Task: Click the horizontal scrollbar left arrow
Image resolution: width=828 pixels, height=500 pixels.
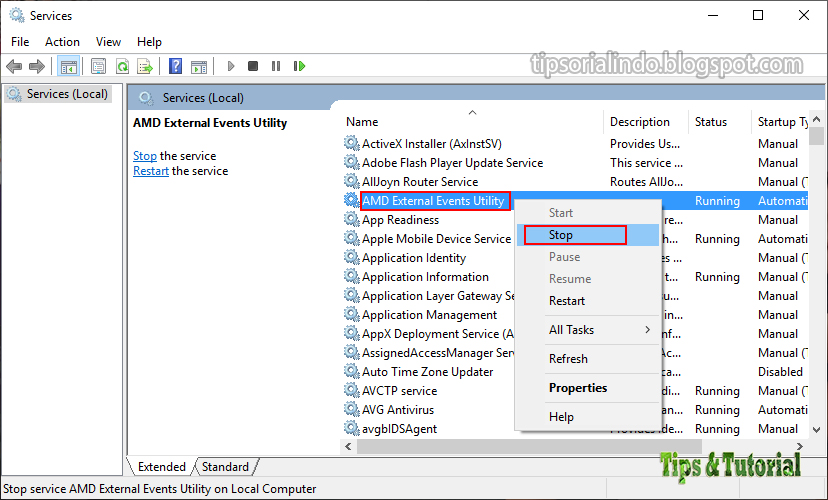Action: pos(349,447)
